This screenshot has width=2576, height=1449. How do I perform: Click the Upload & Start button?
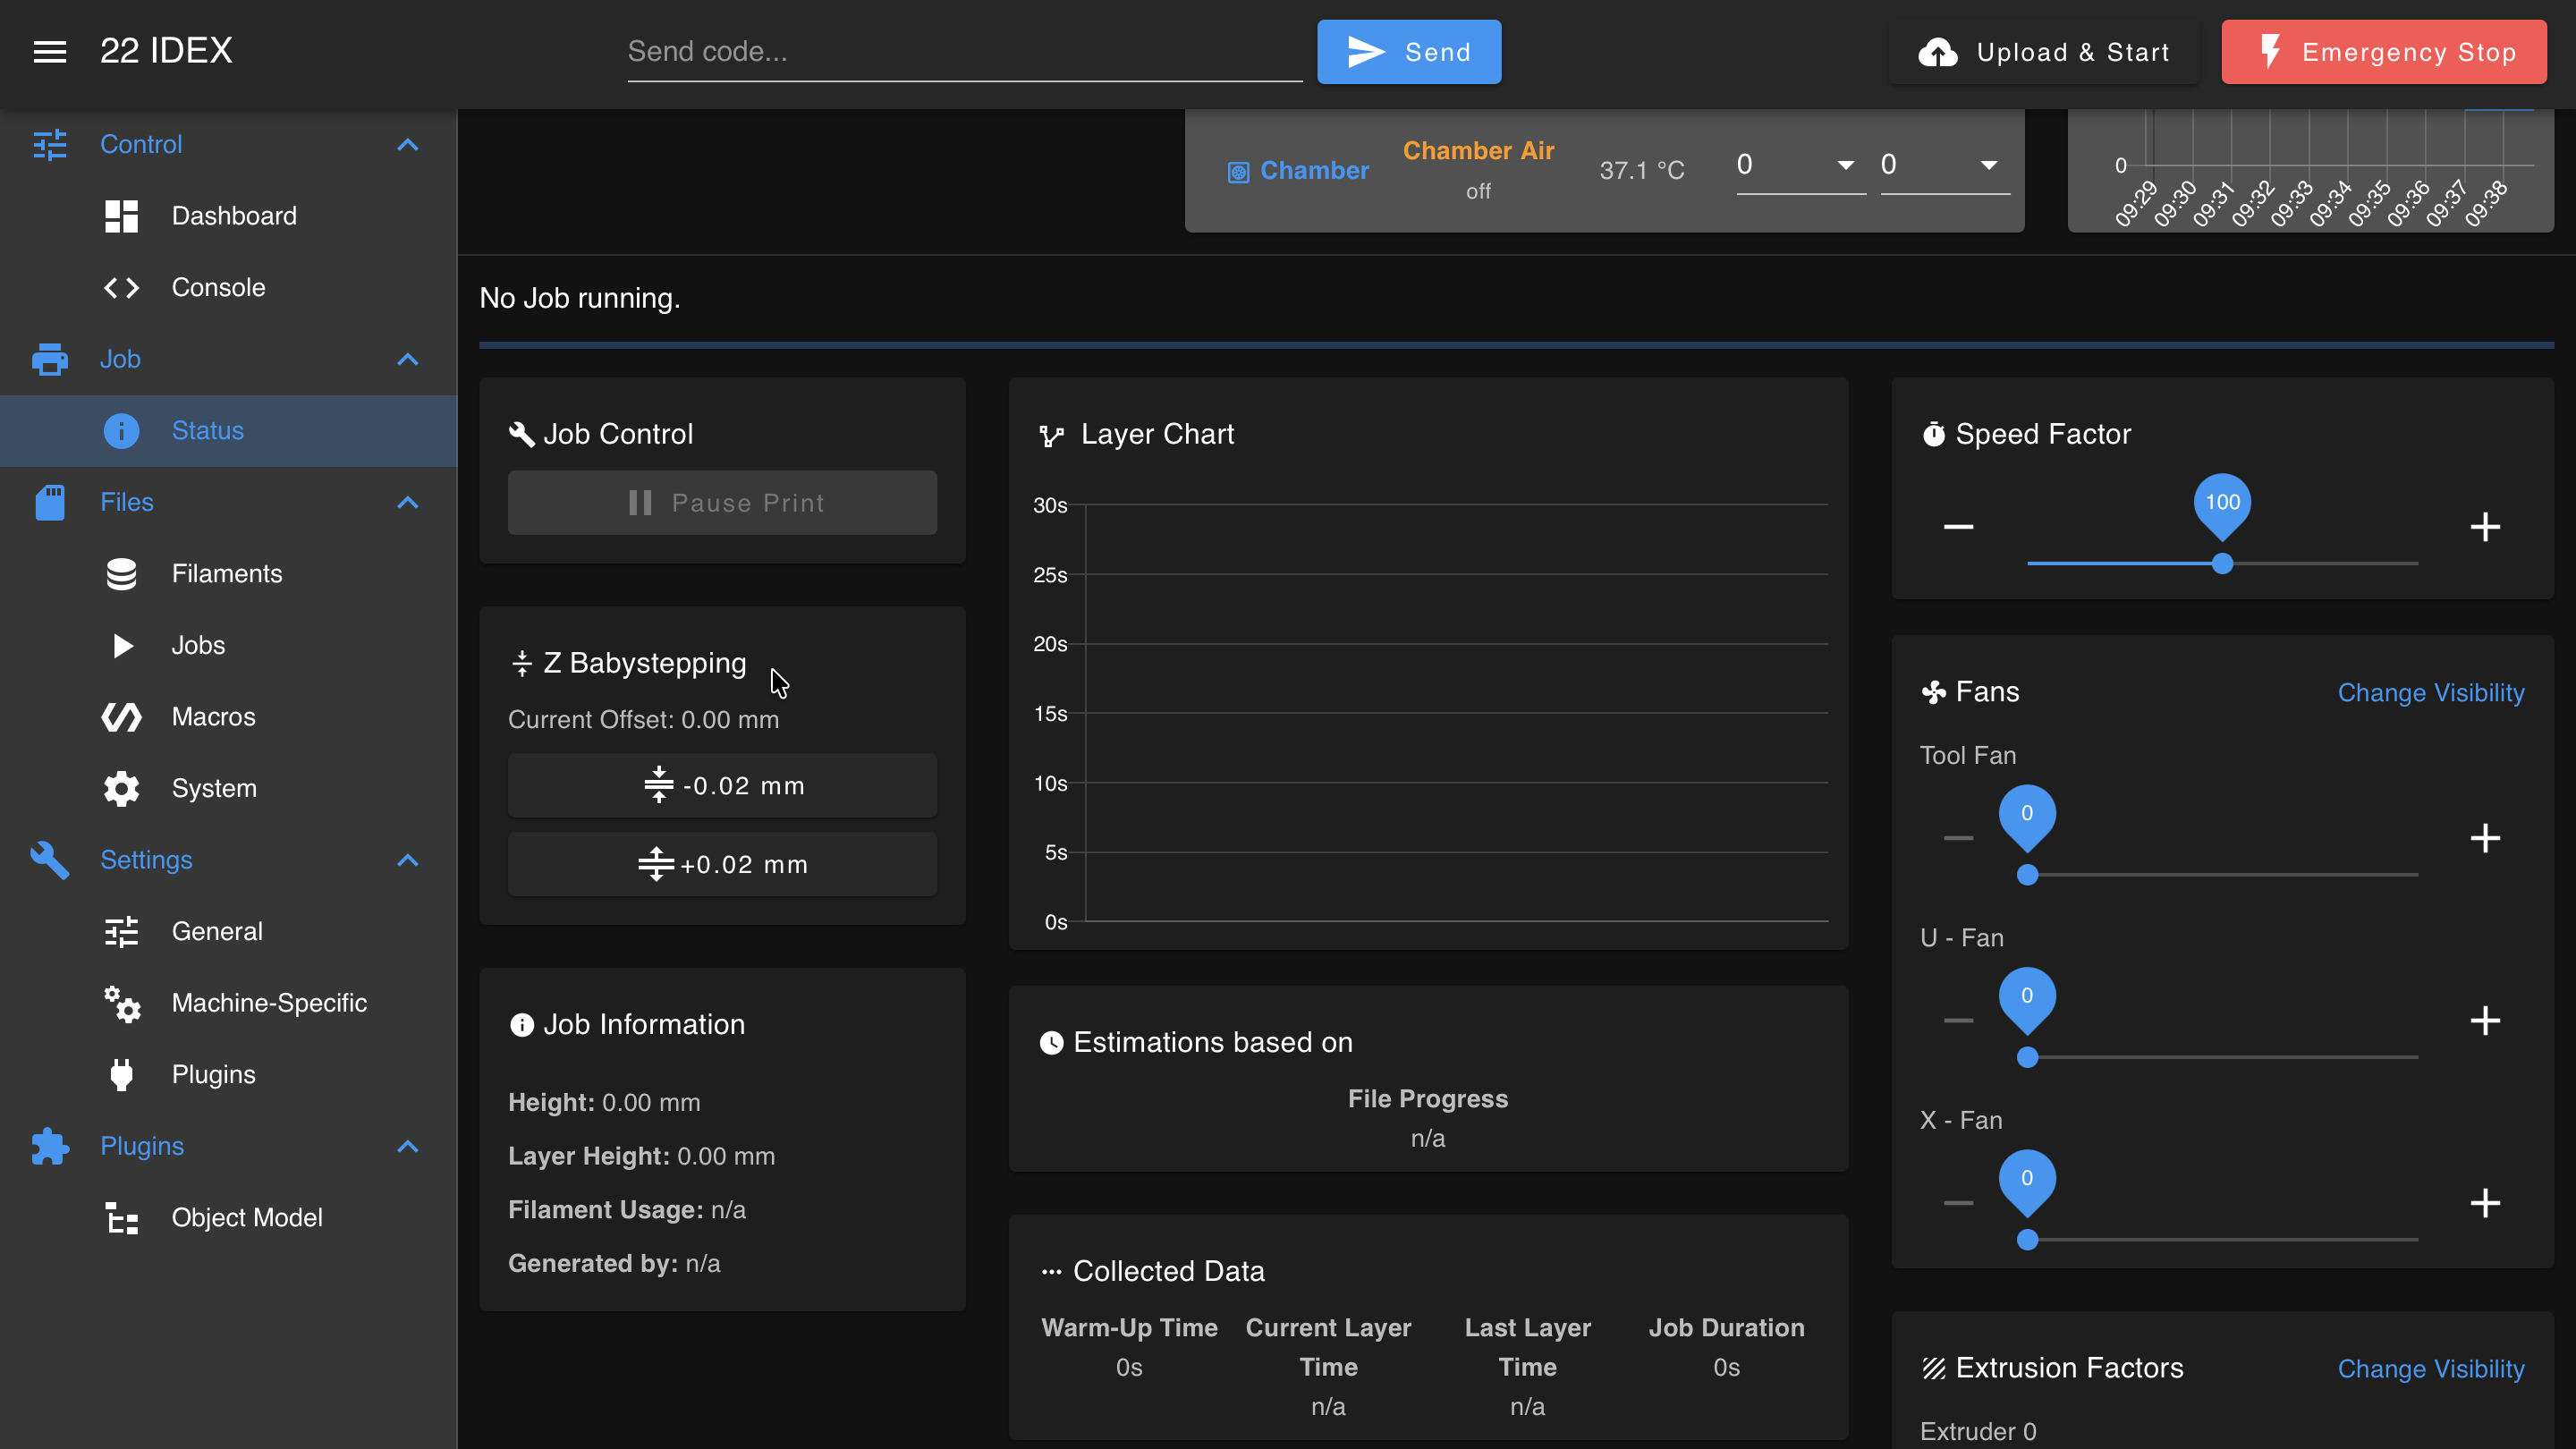pos(2043,52)
